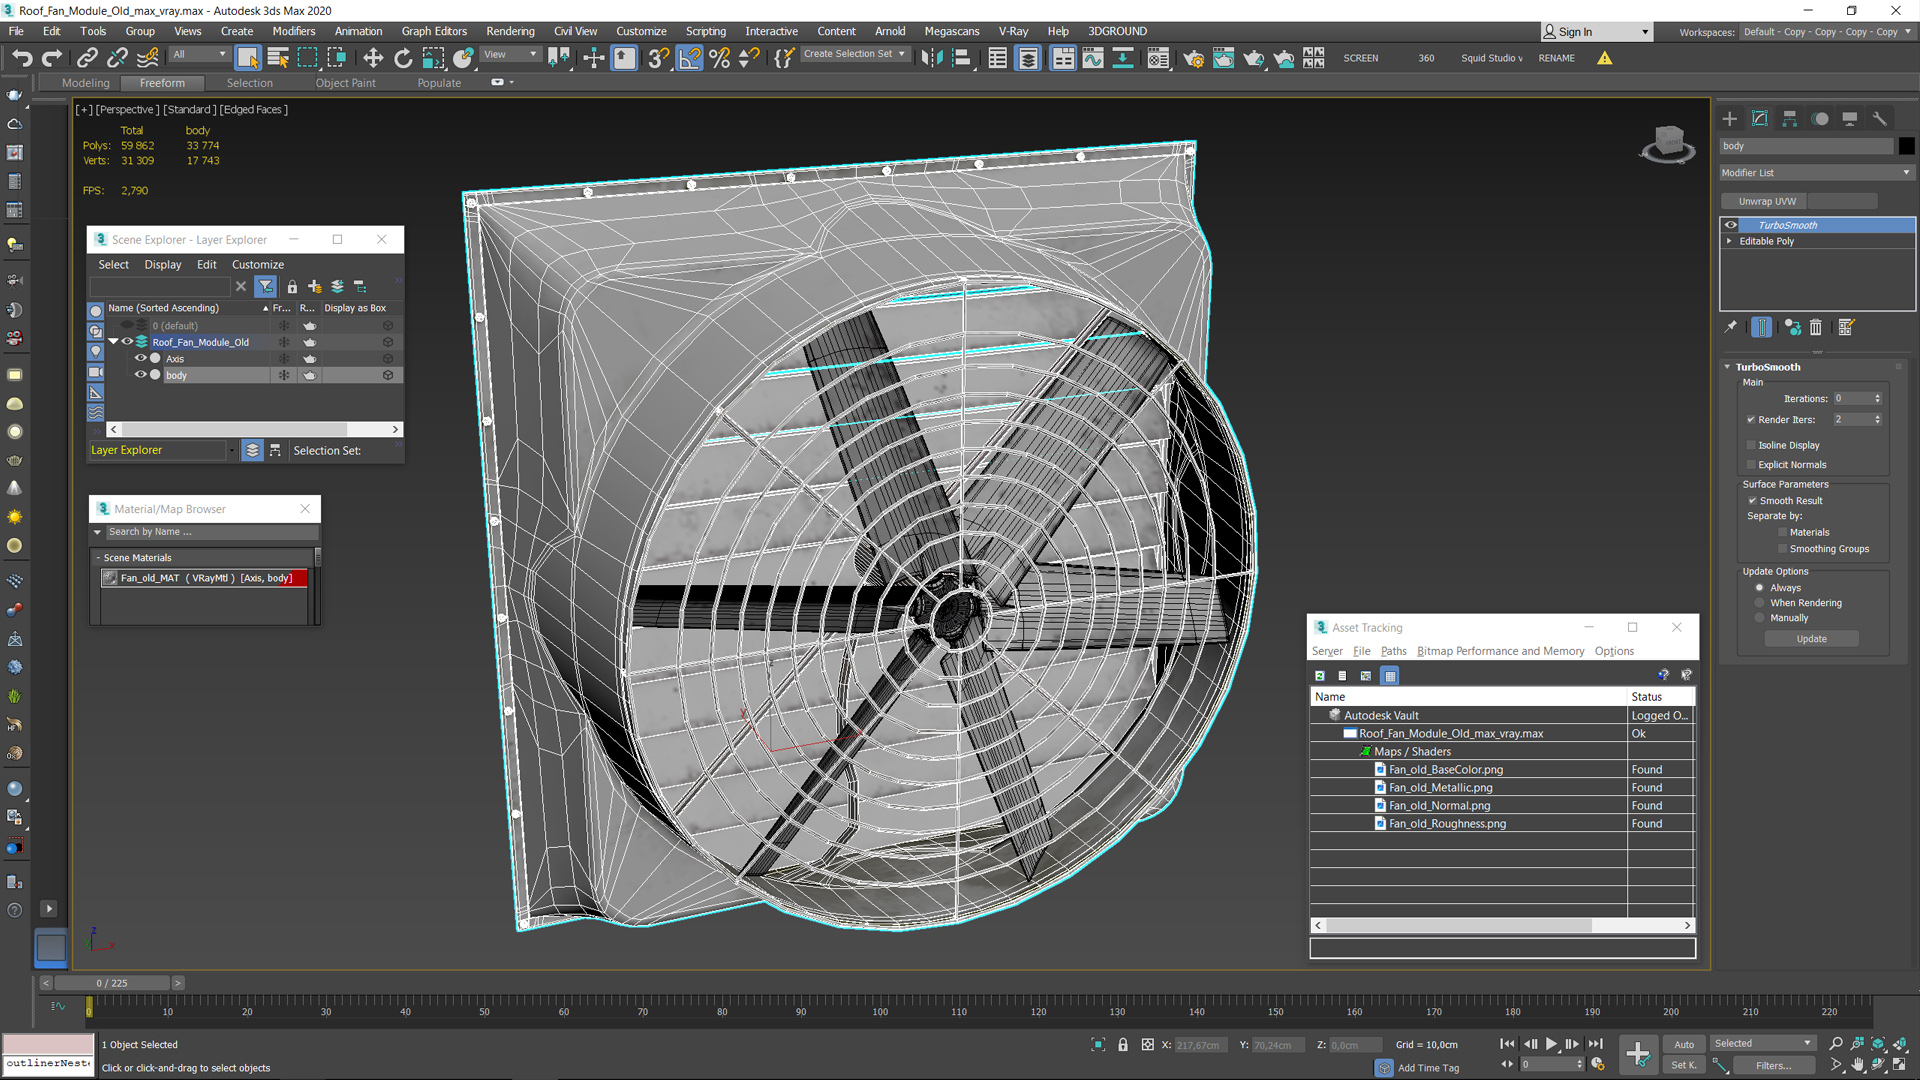Click the Undo arrow icon
Screen dimensions: 1920x1080
tap(22, 58)
